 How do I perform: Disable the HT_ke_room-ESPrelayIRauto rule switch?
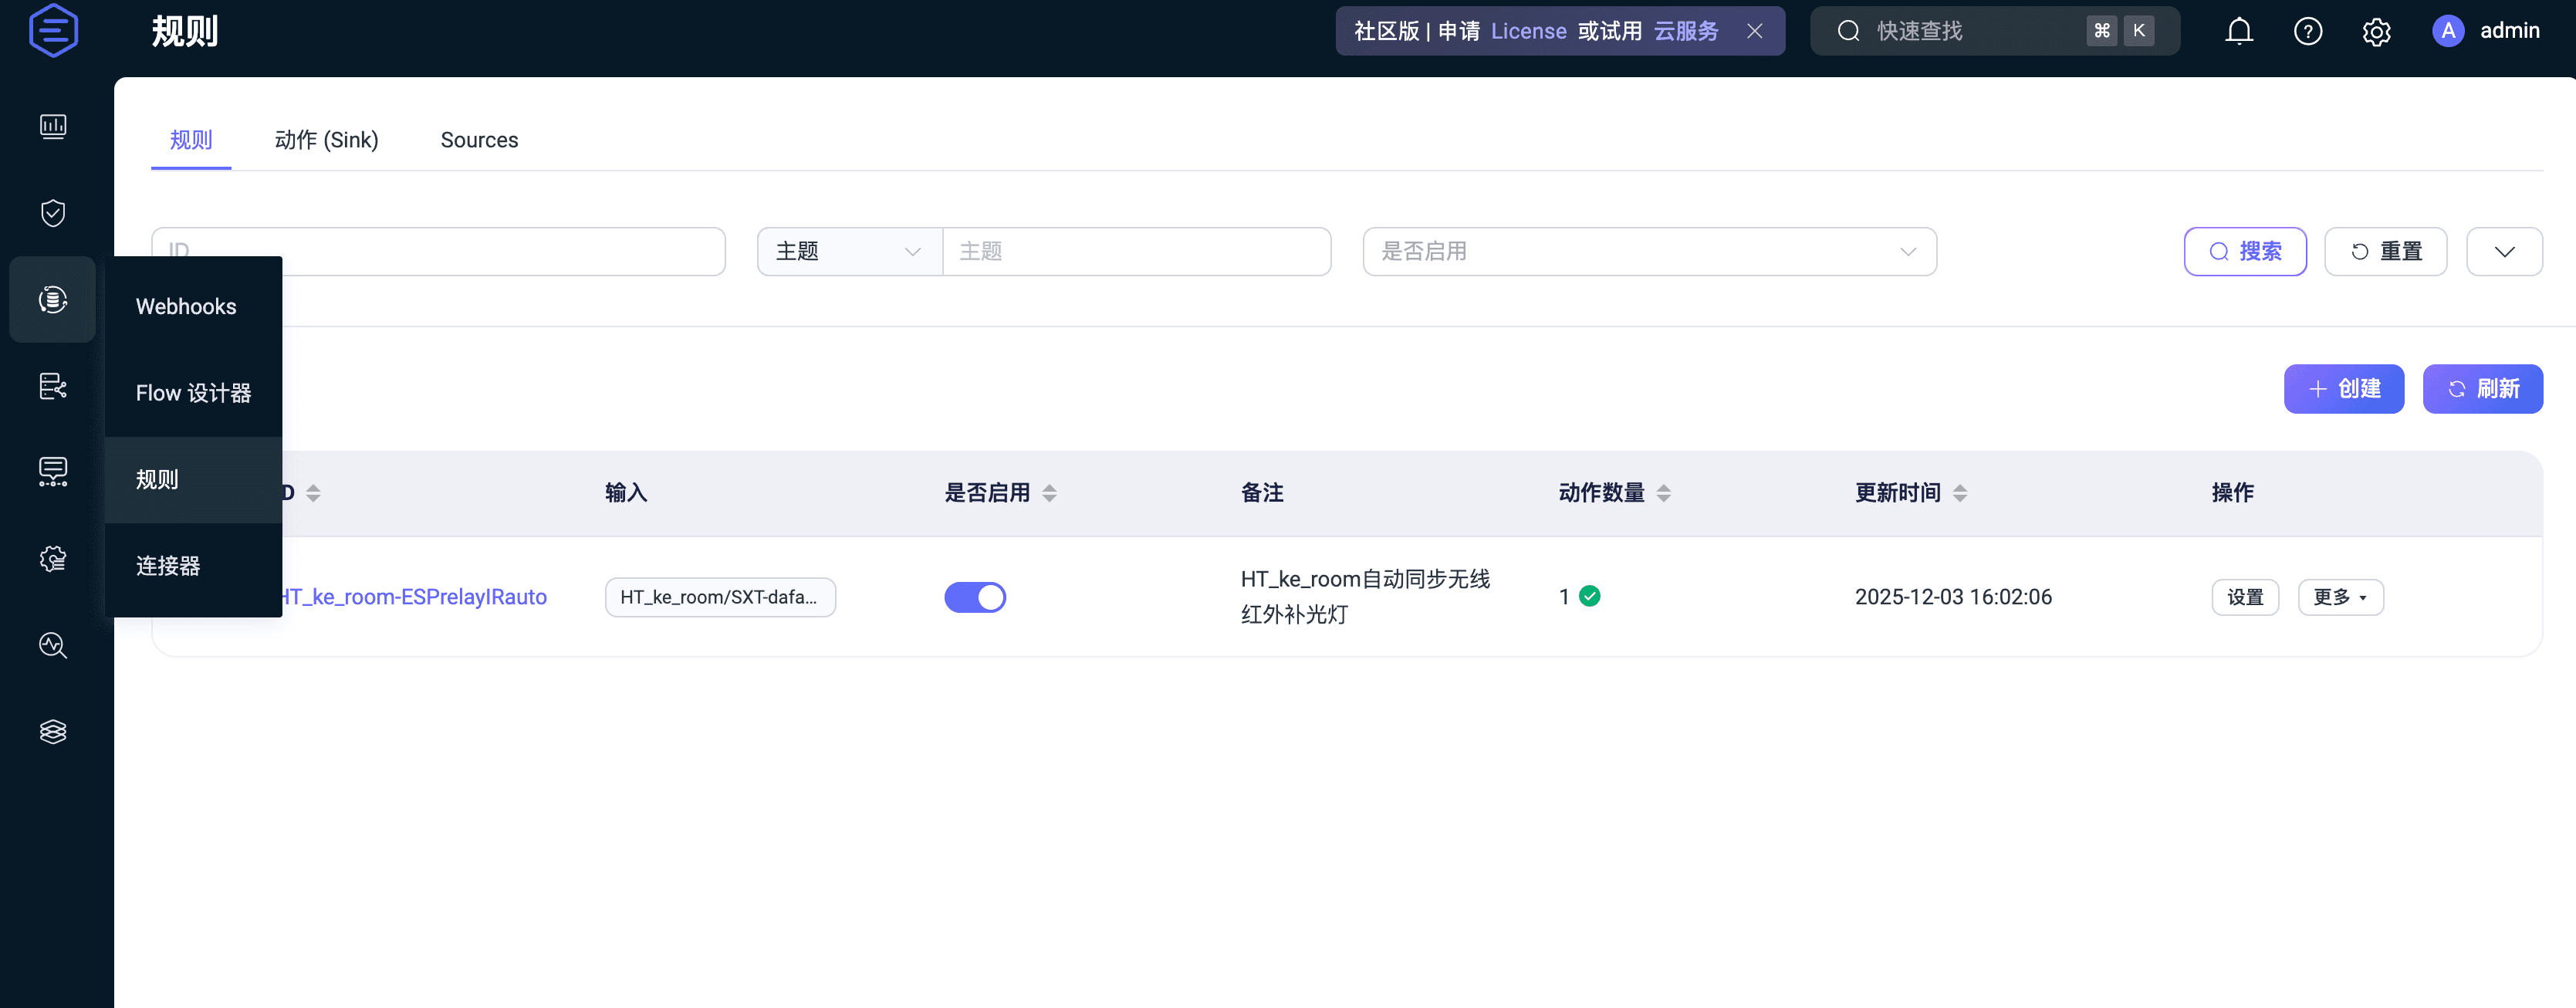tap(975, 597)
